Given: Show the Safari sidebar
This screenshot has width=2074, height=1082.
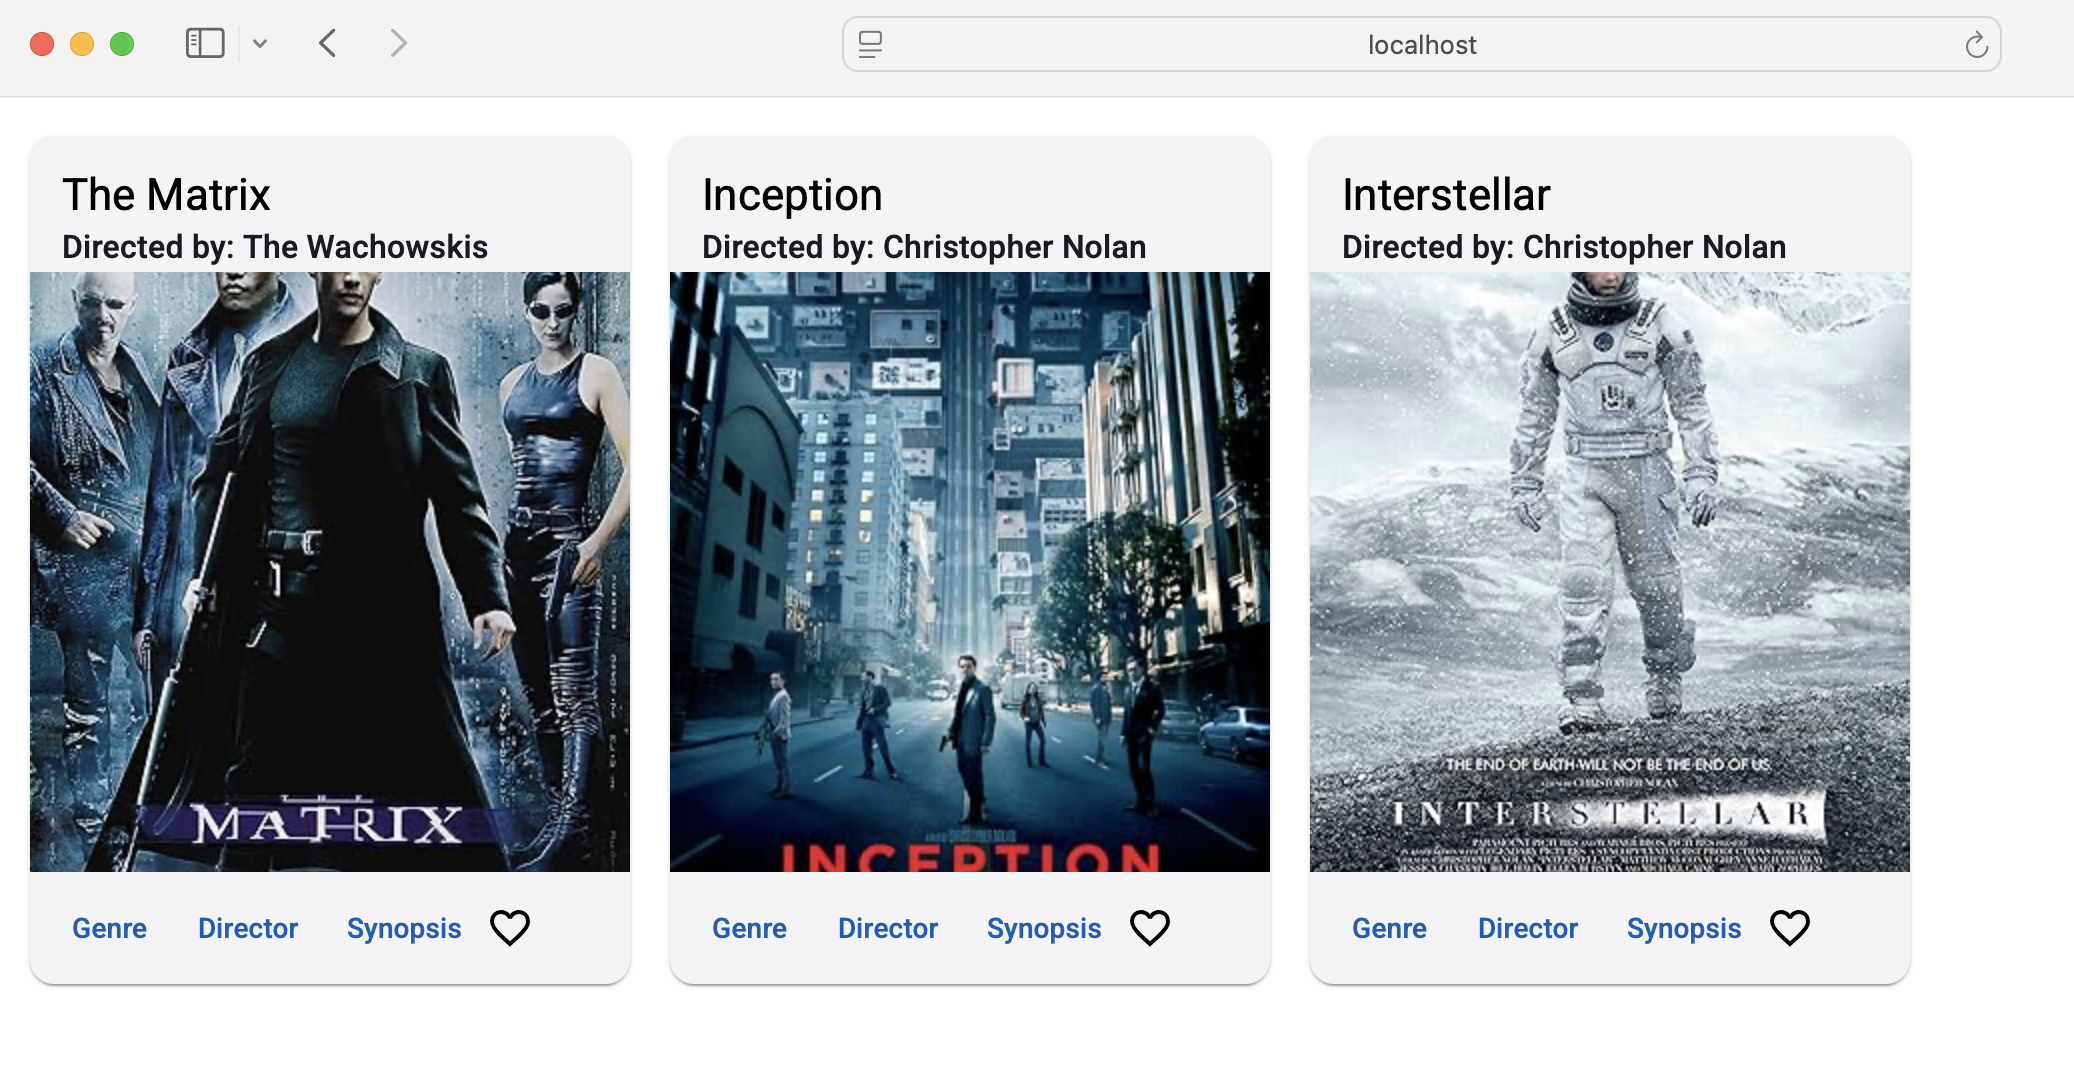Looking at the screenshot, I should (x=205, y=43).
